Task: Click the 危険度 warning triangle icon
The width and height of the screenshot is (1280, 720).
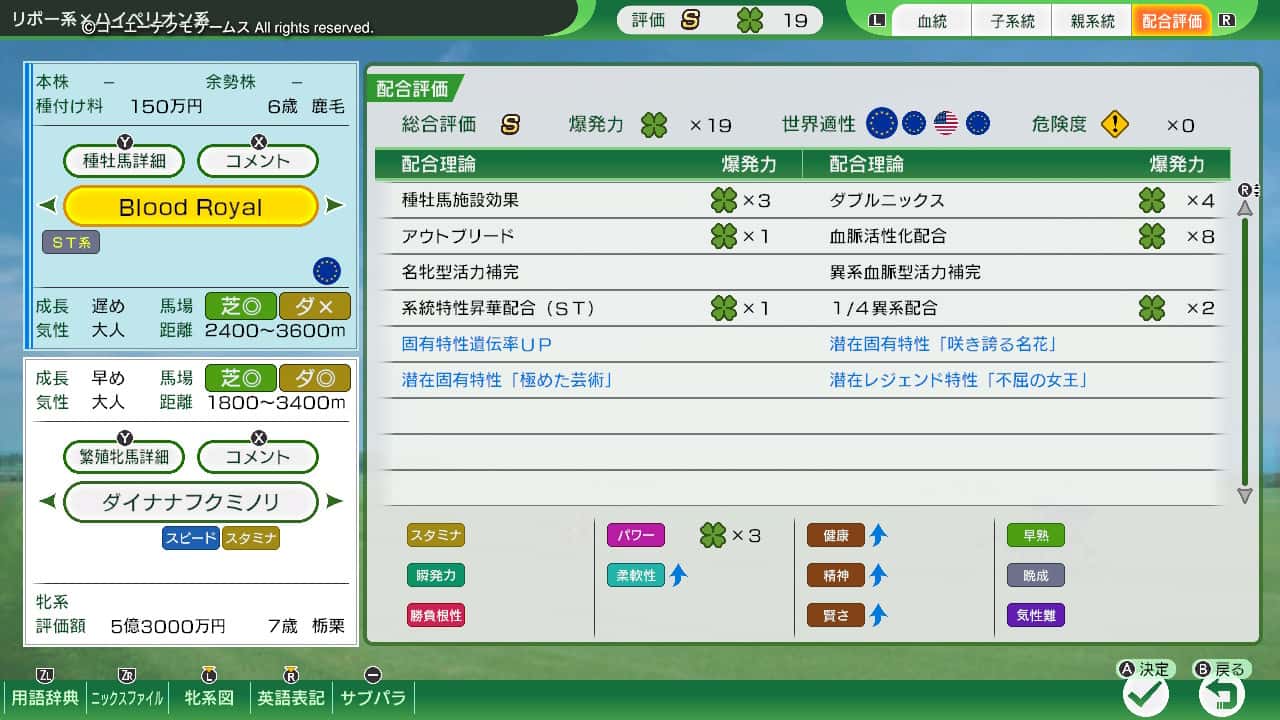Action: click(1113, 123)
